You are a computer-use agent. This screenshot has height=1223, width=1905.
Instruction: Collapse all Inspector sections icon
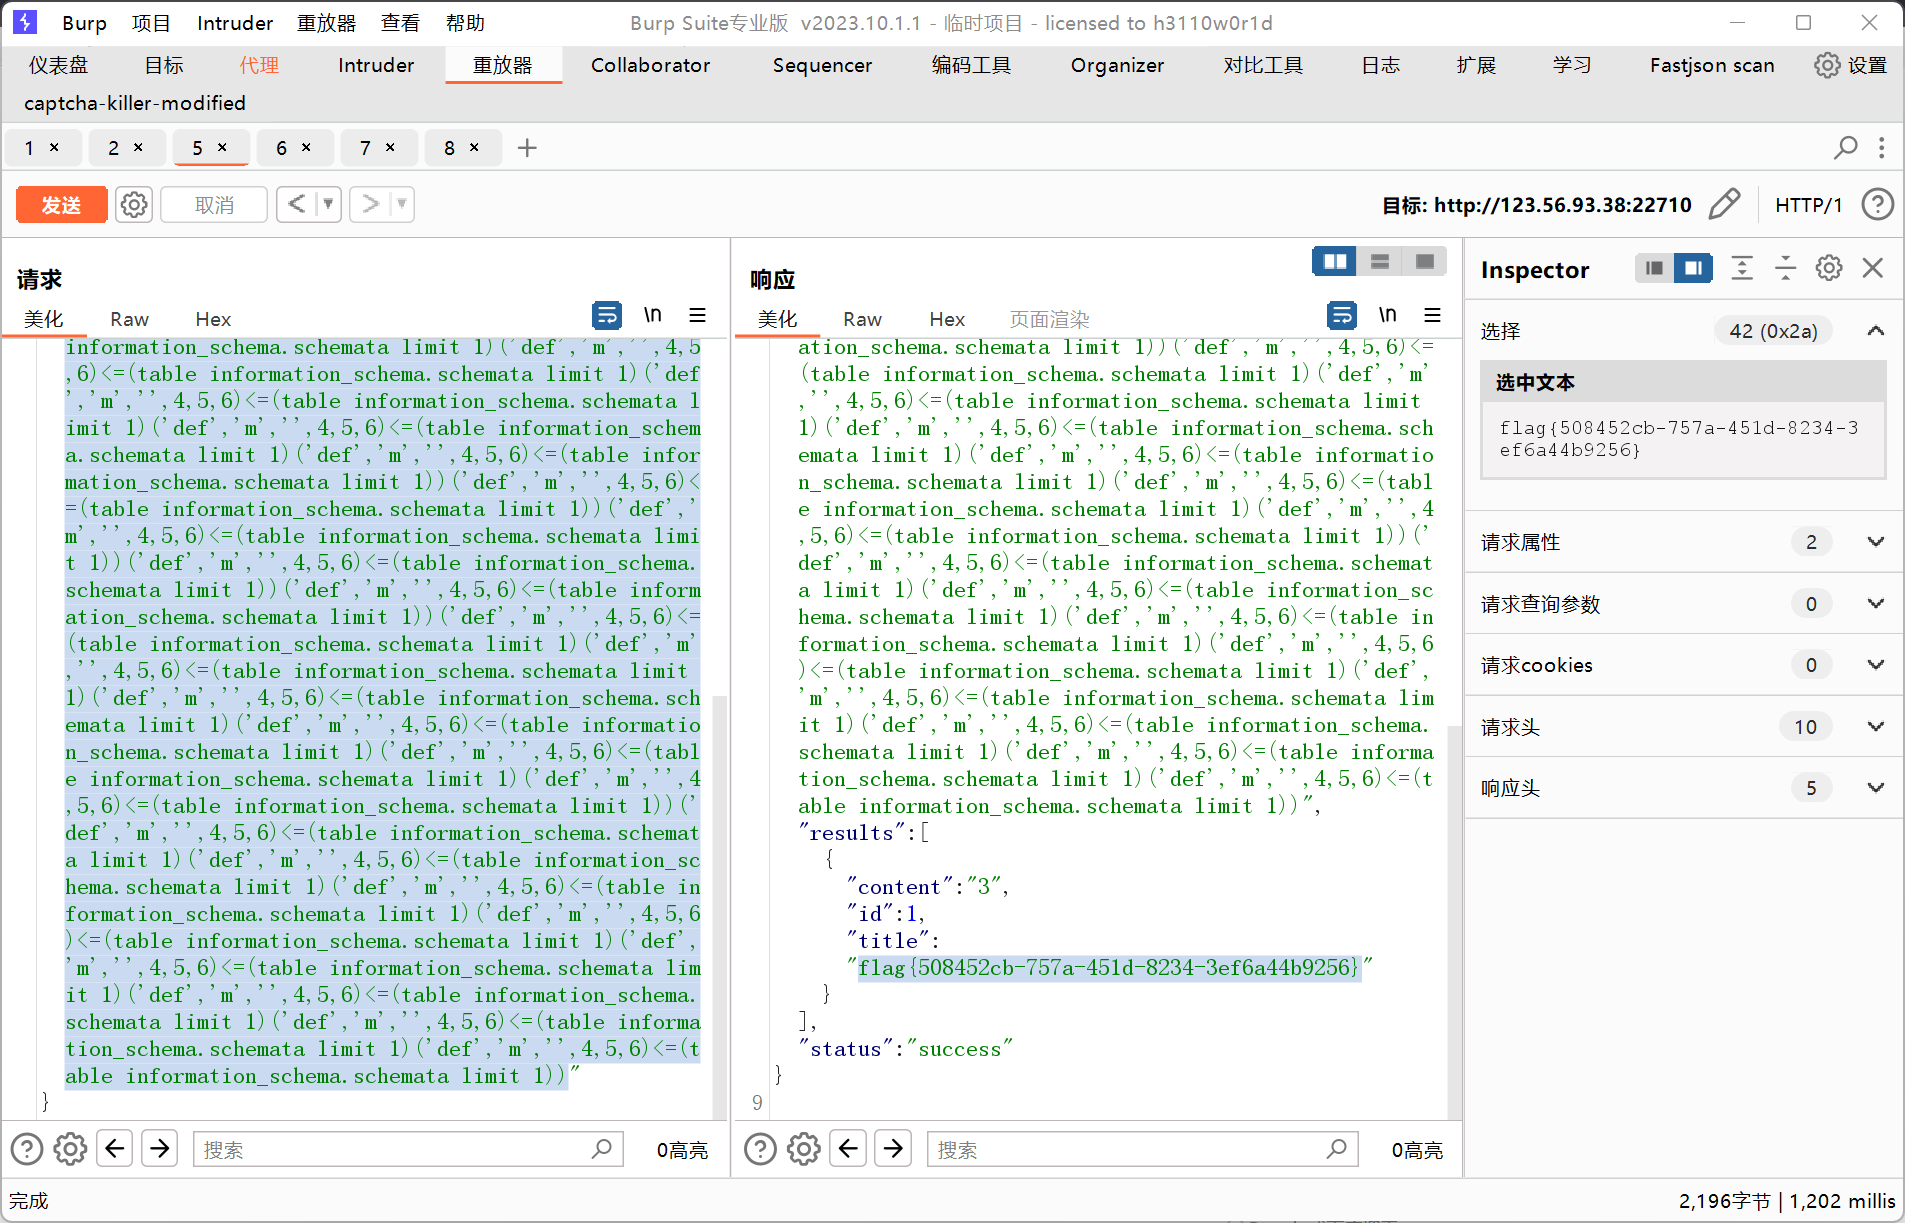tap(1785, 268)
